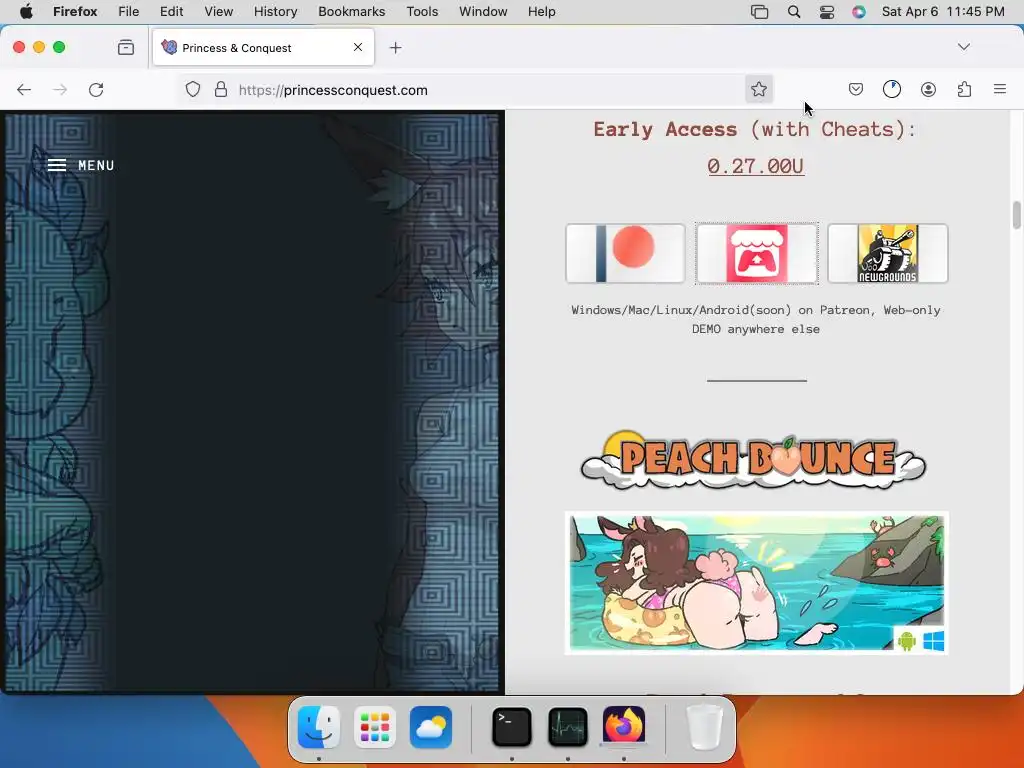Open Terminal from the Dock

click(x=511, y=727)
